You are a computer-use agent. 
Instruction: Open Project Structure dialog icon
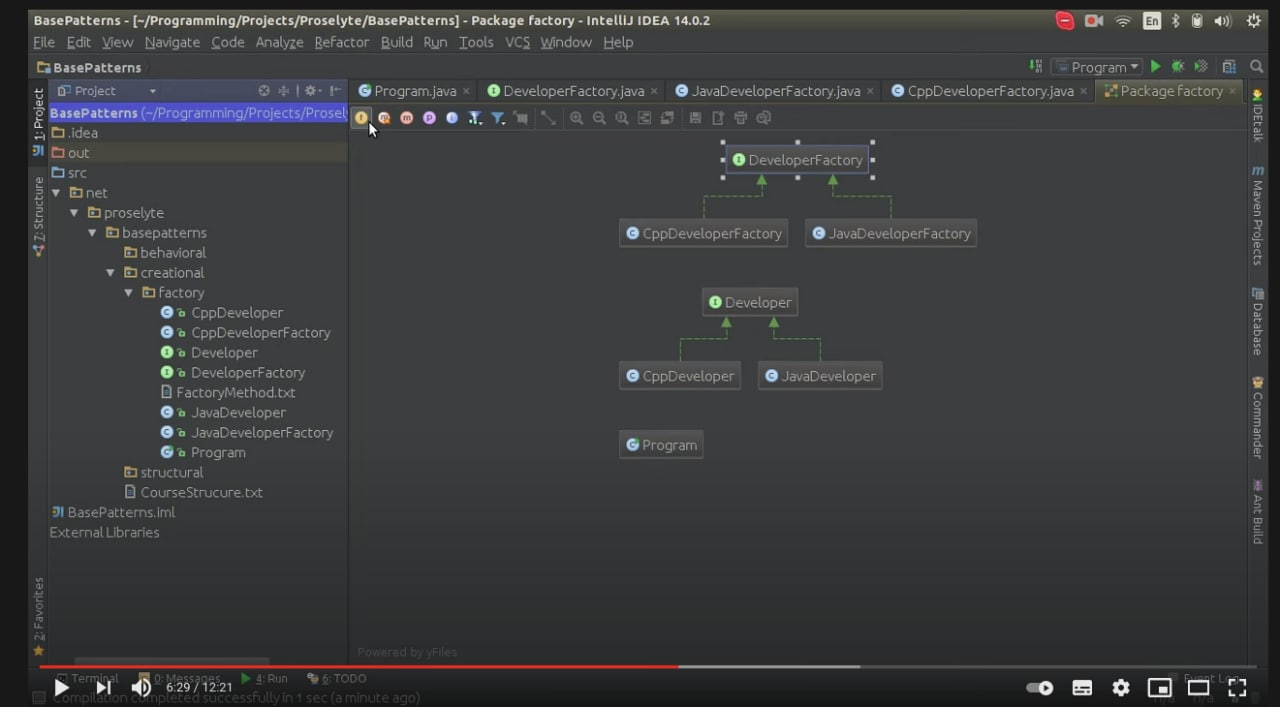point(1229,67)
